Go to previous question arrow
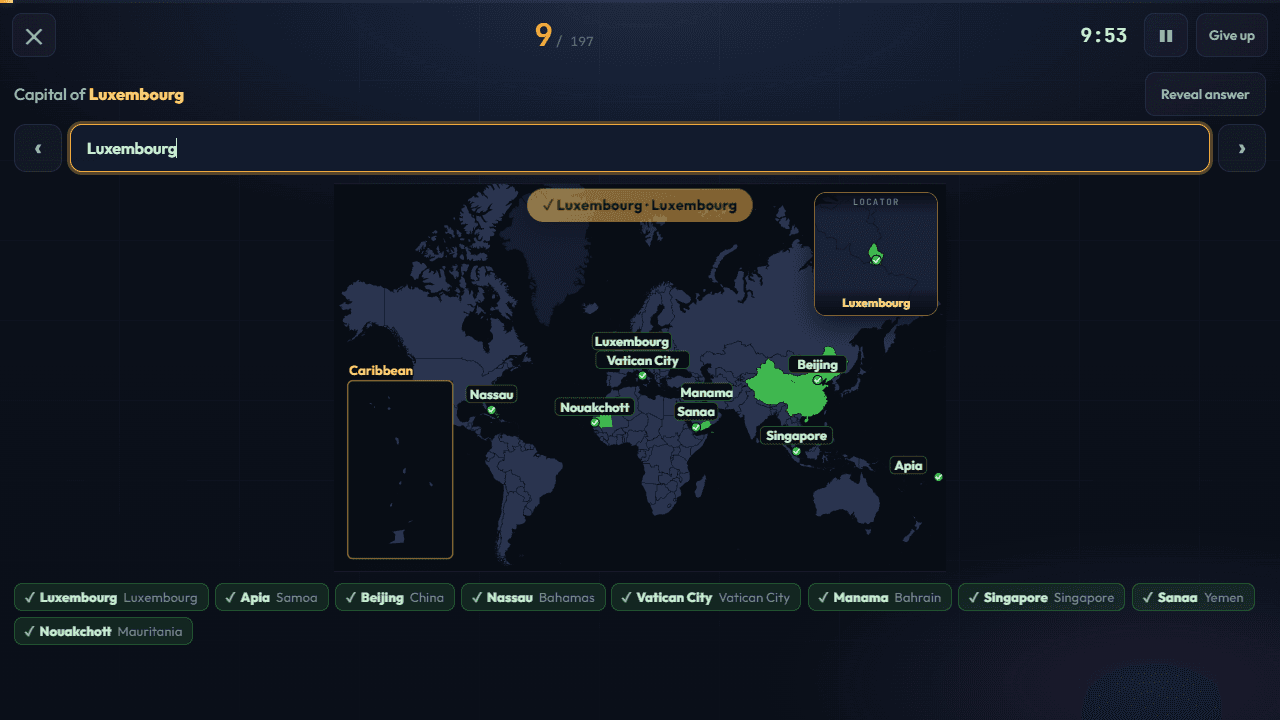Screen dimensions: 1280x720 38,148
